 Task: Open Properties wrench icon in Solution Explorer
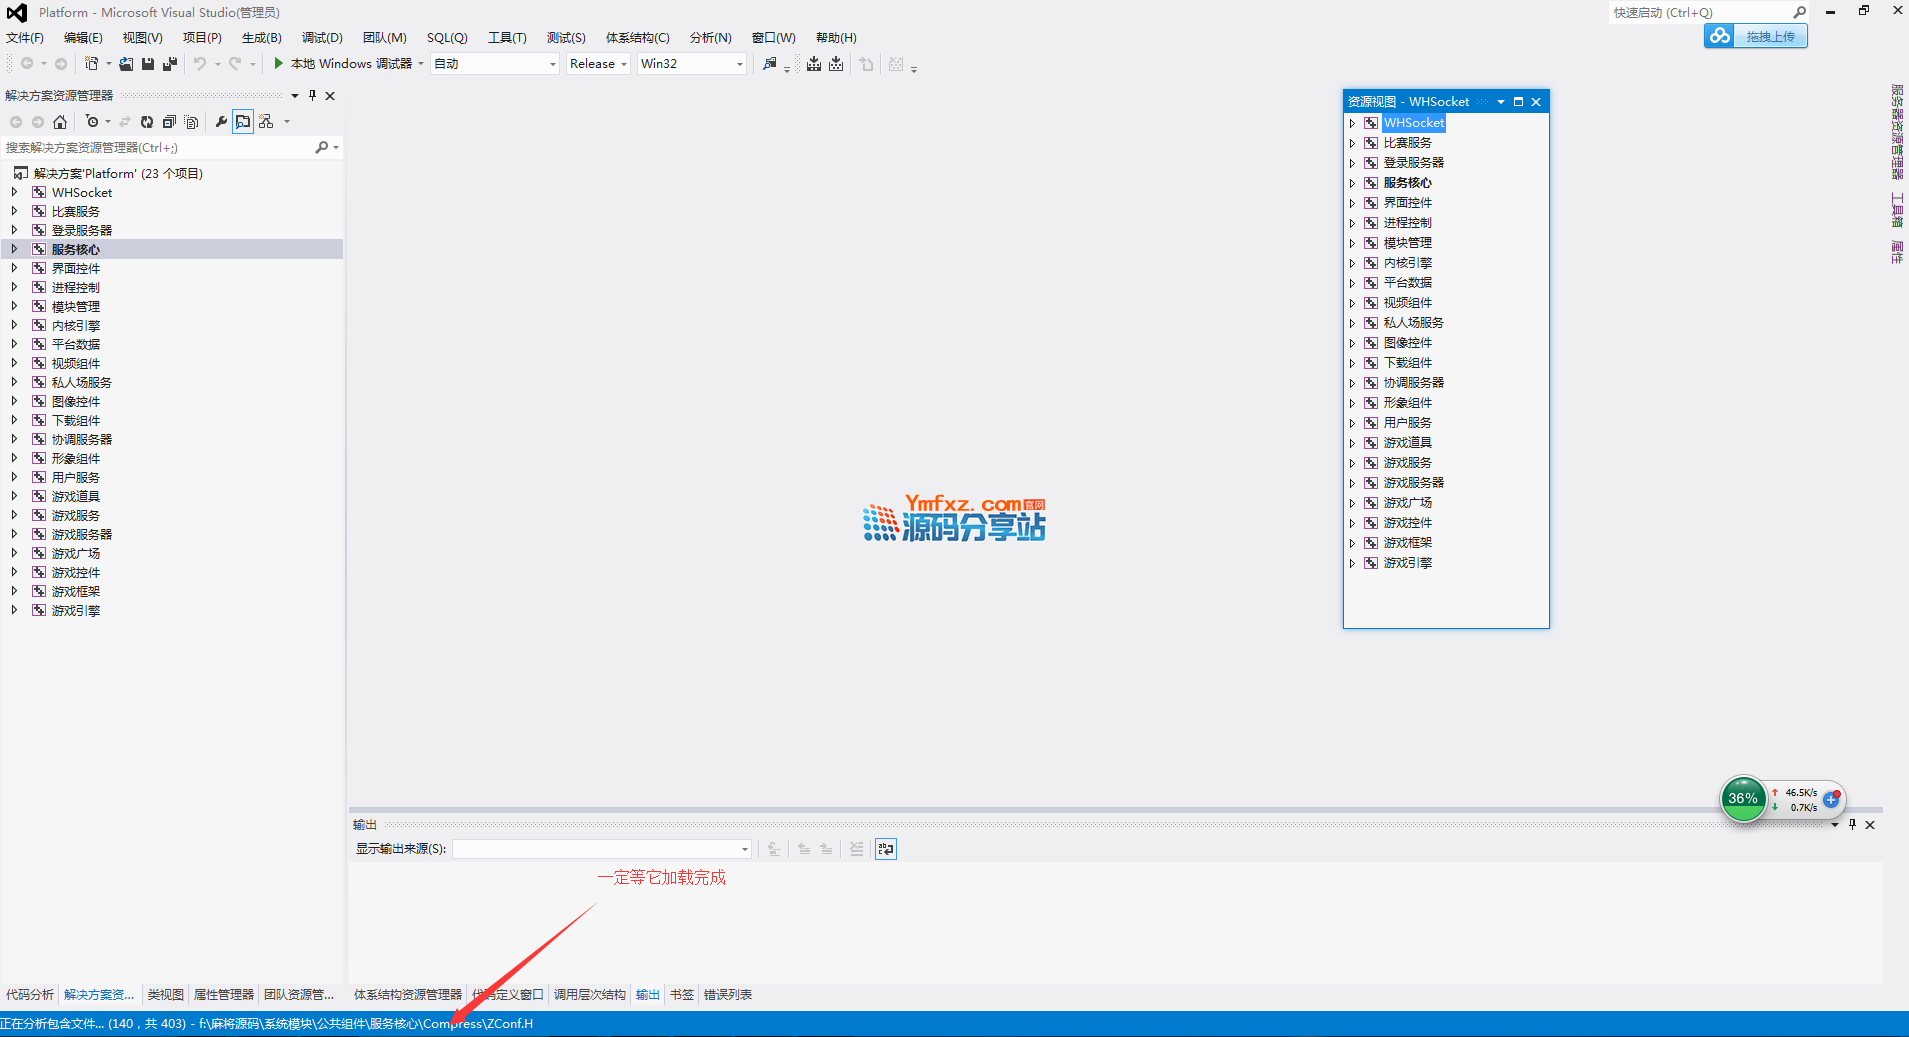[x=221, y=122]
